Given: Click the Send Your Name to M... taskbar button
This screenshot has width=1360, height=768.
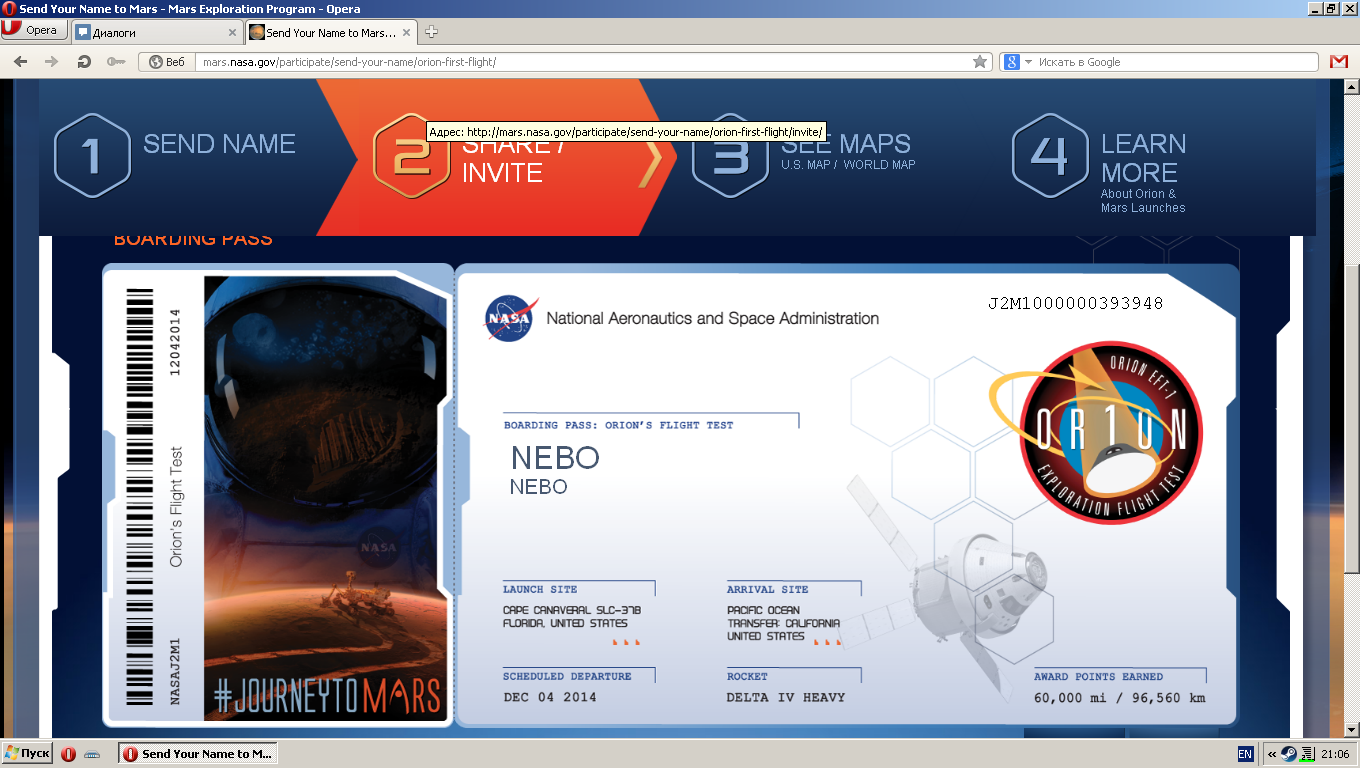Looking at the screenshot, I should pos(197,754).
